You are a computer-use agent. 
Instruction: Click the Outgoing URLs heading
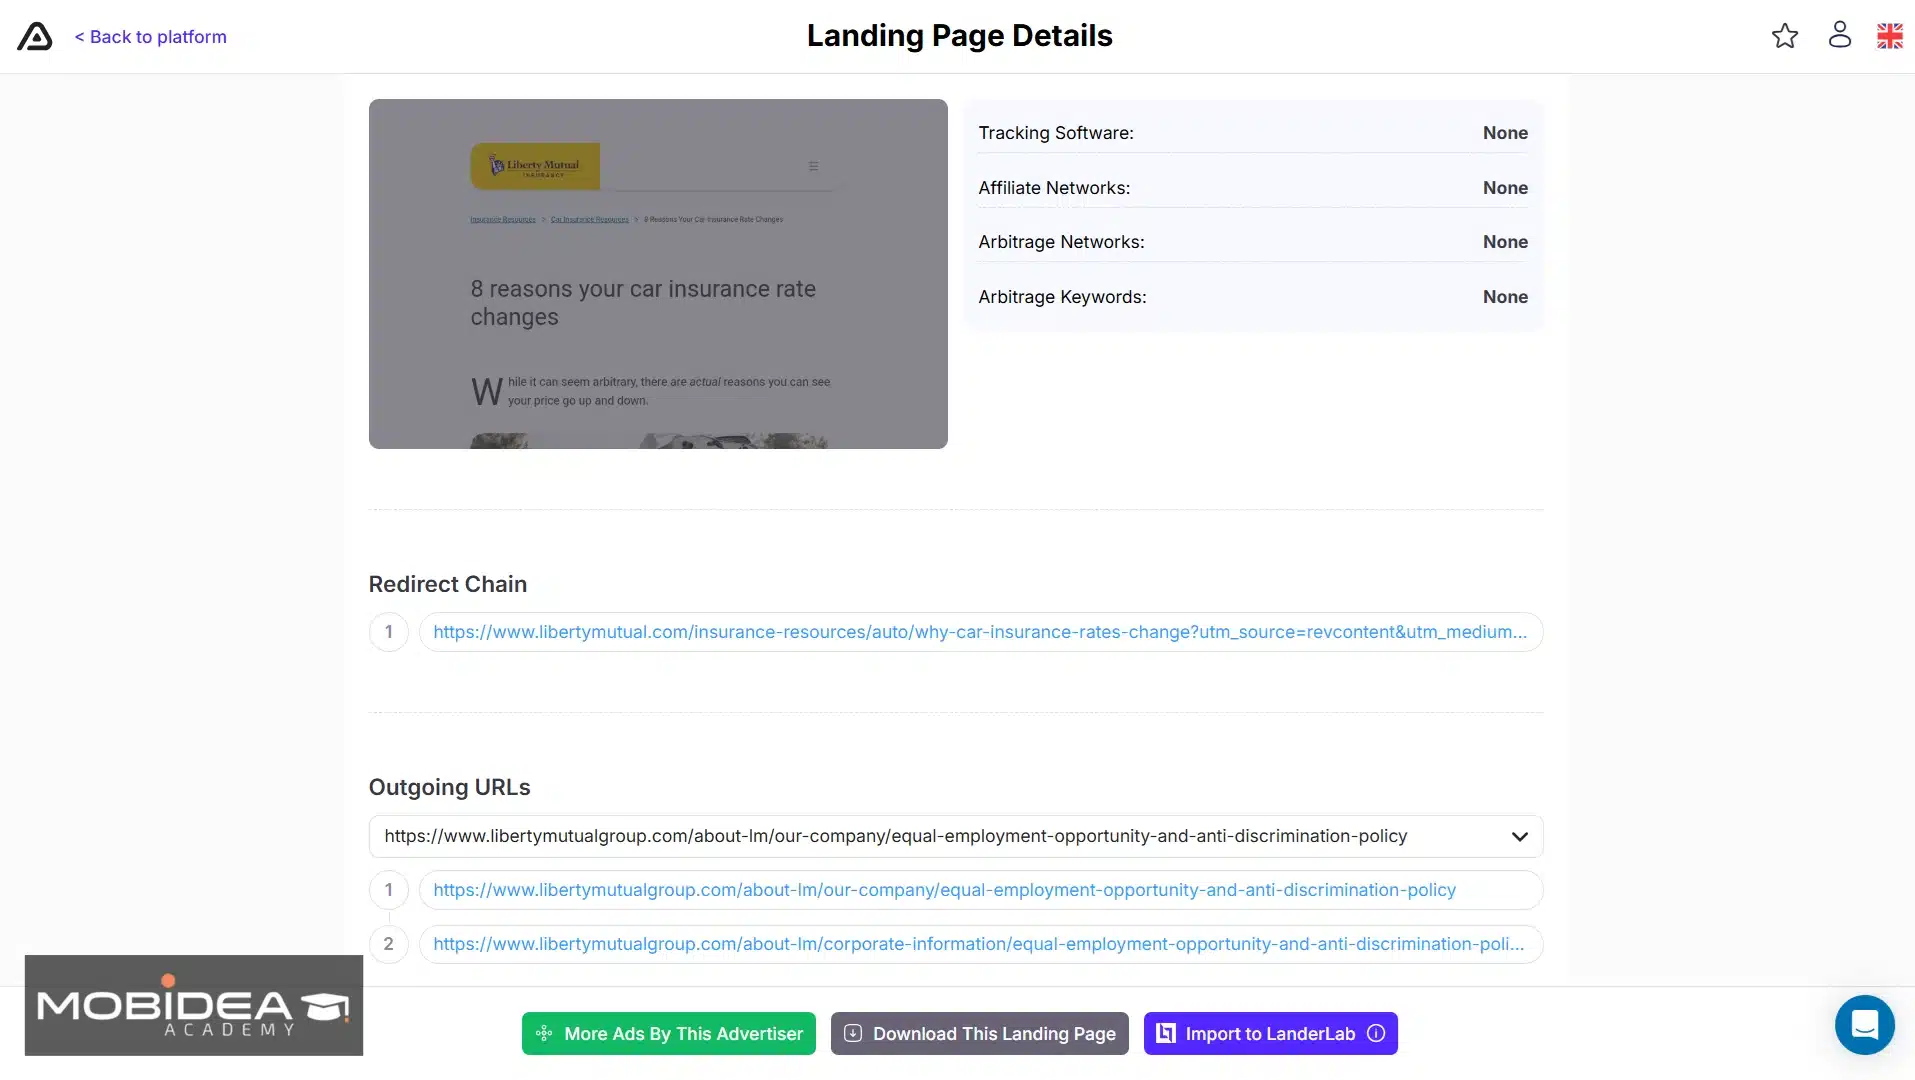(450, 788)
